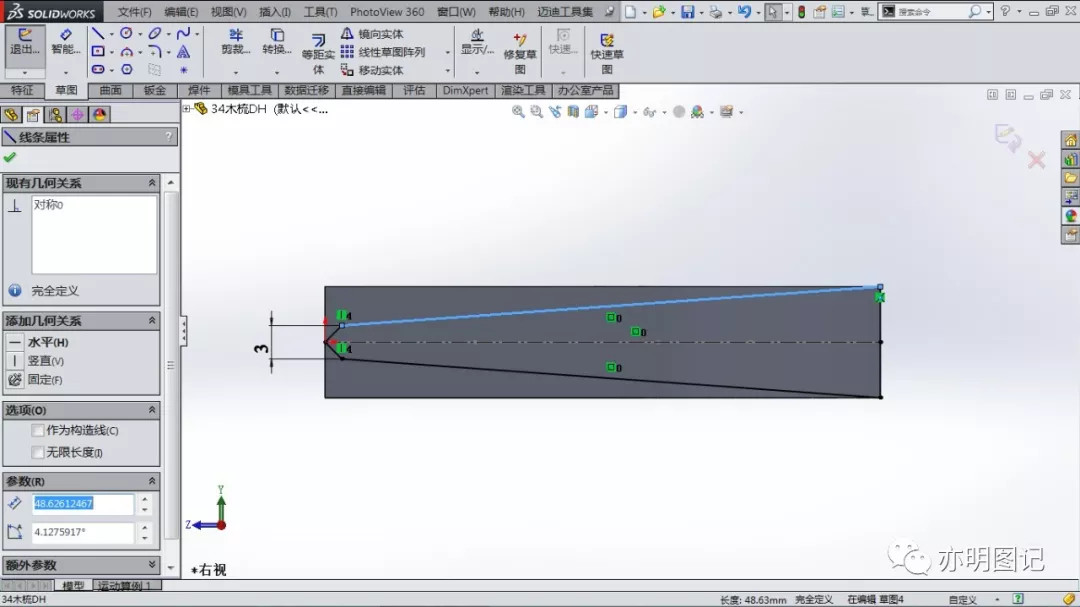Screen dimensions: 1080x607
Task: Click the Rebuild traffic light icon
Action: click(x=802, y=12)
